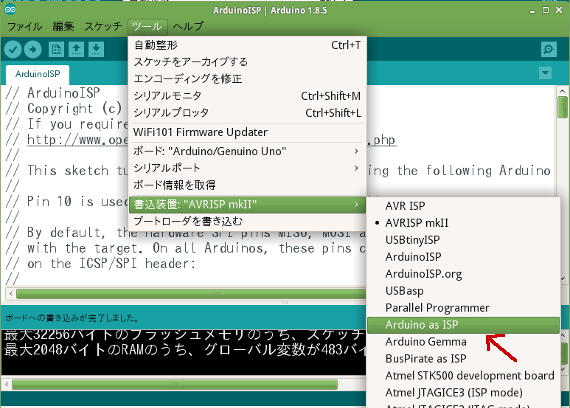Image resolution: width=570 pixels, height=408 pixels.
Task: Click the editor horizontal scrollbar bar
Action: 191,293
